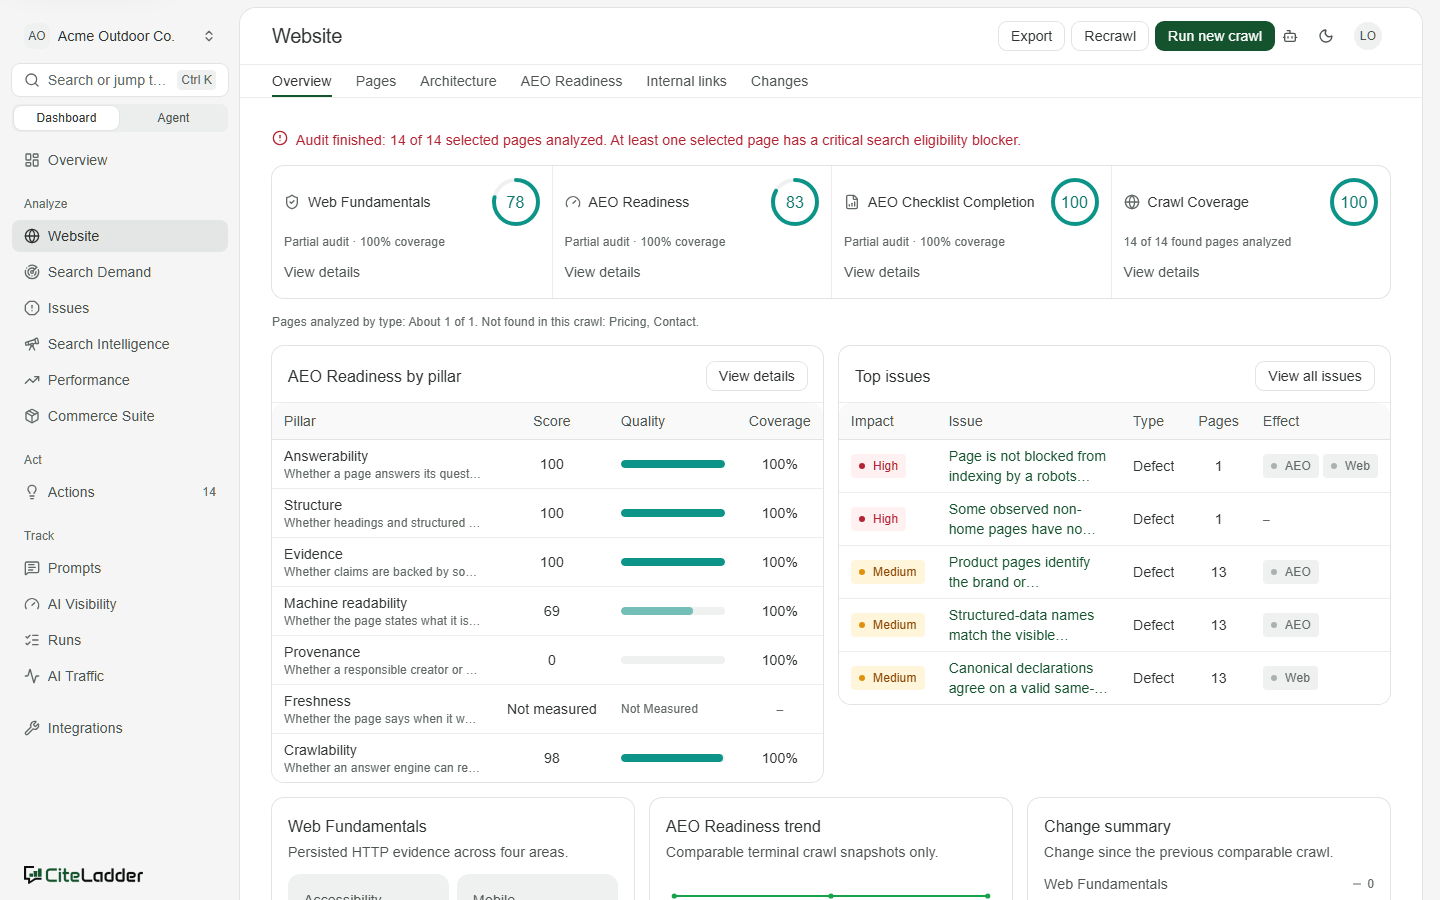Screen dimensions: 1440x900
Task: Click the Website globe icon in sidebar
Action: pyautogui.click(x=32, y=236)
